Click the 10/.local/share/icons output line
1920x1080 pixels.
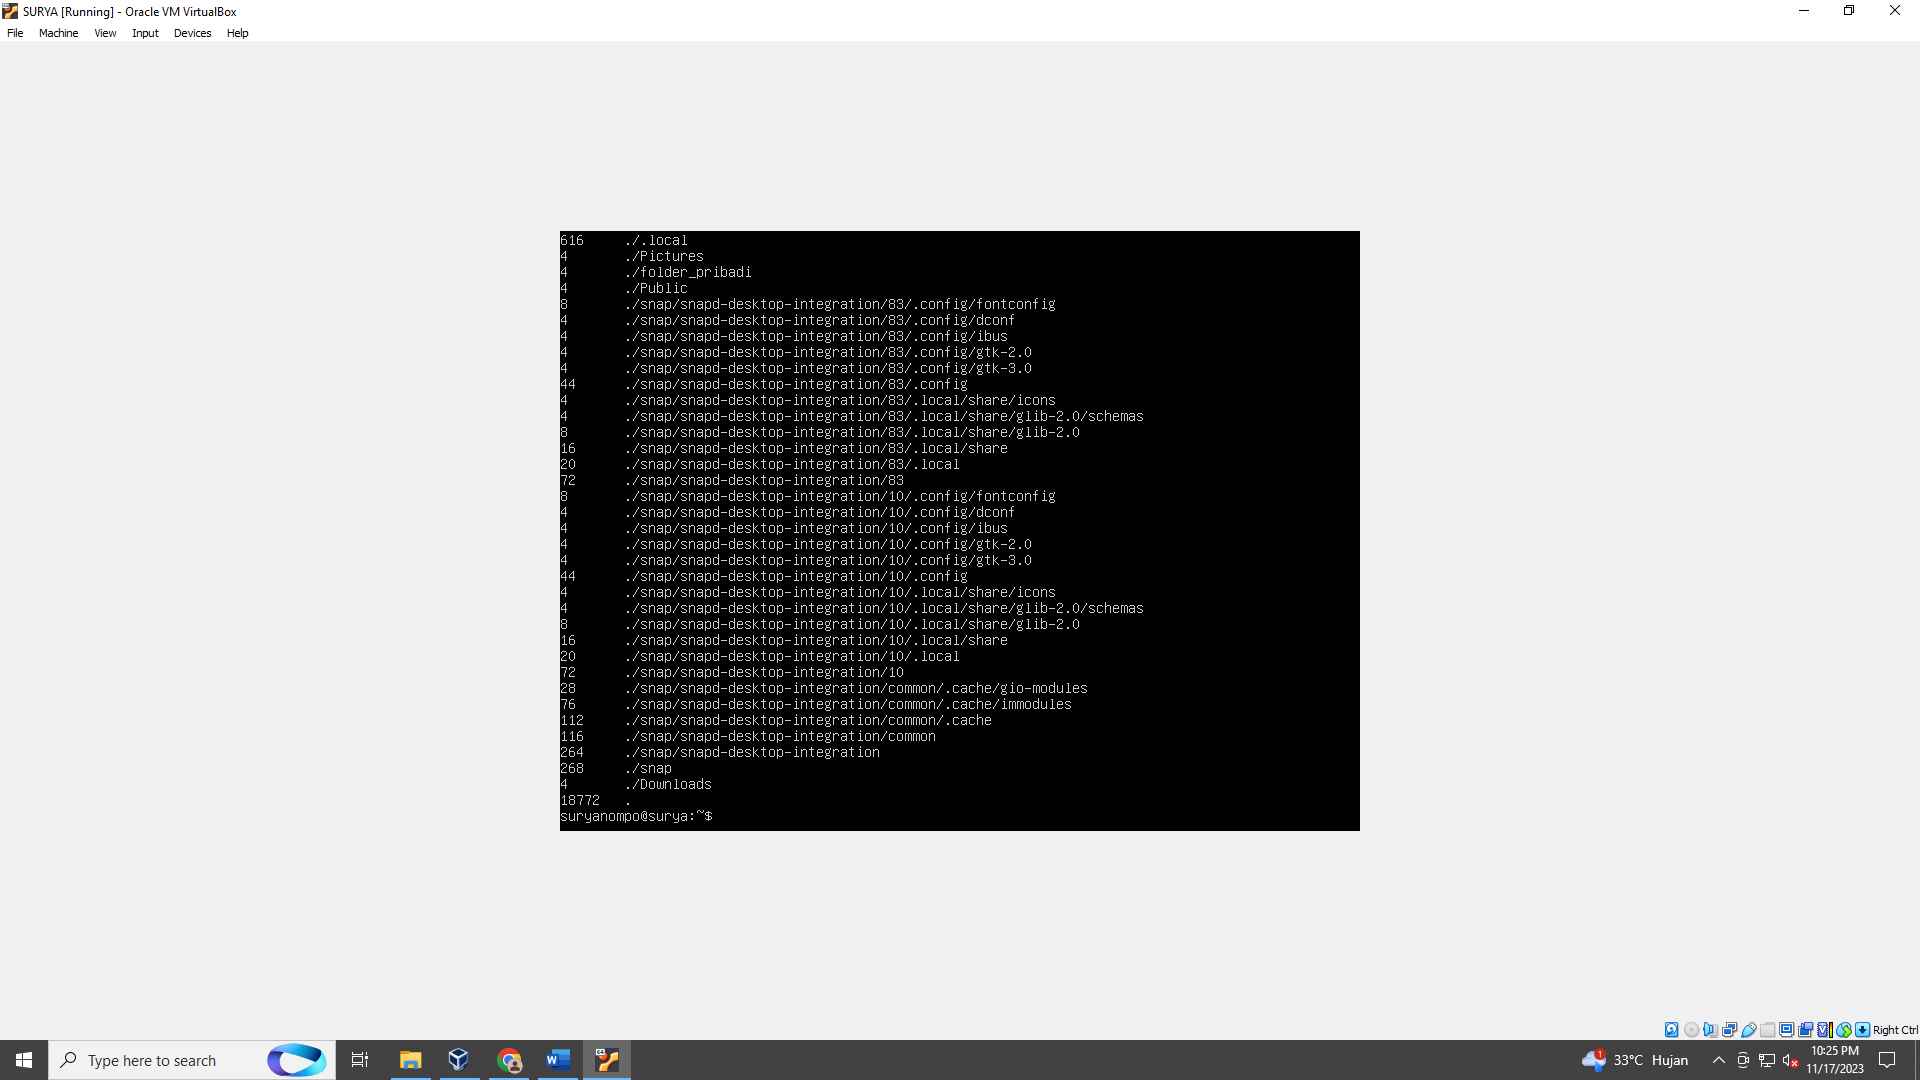click(808, 592)
